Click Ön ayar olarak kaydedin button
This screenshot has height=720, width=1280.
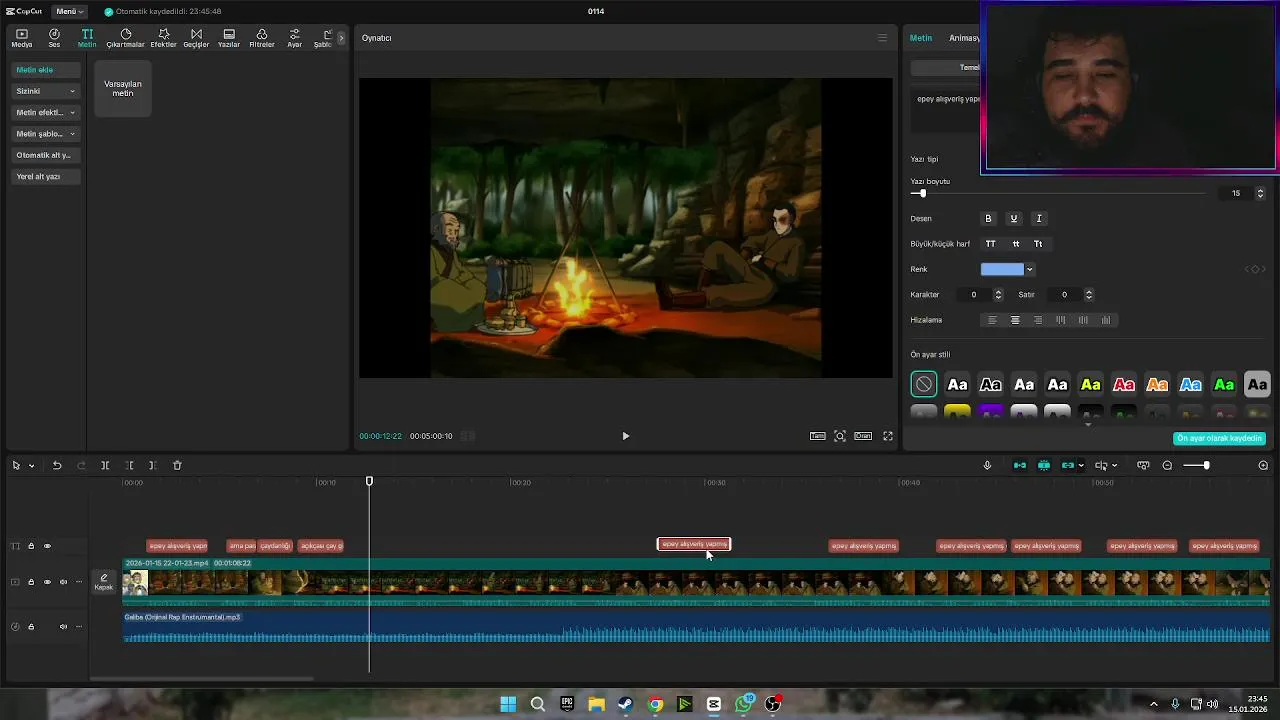[1219, 438]
